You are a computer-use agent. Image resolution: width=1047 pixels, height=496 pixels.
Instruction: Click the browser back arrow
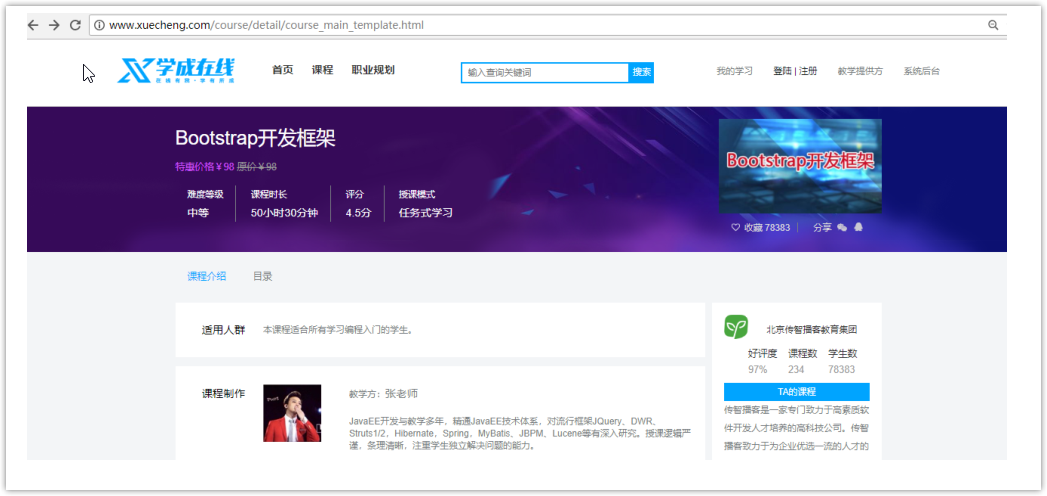[33, 25]
